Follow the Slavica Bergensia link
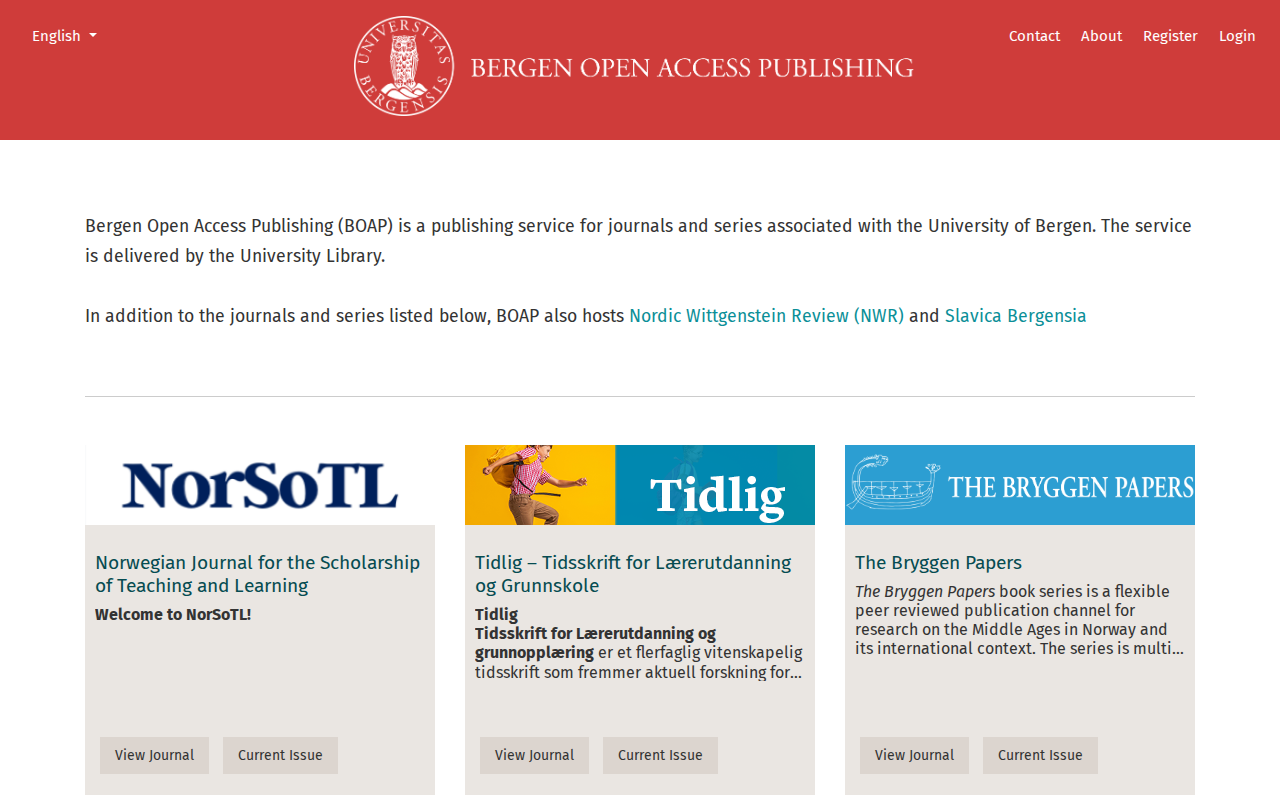Image resolution: width=1280 pixels, height=800 pixels. (x=1015, y=316)
